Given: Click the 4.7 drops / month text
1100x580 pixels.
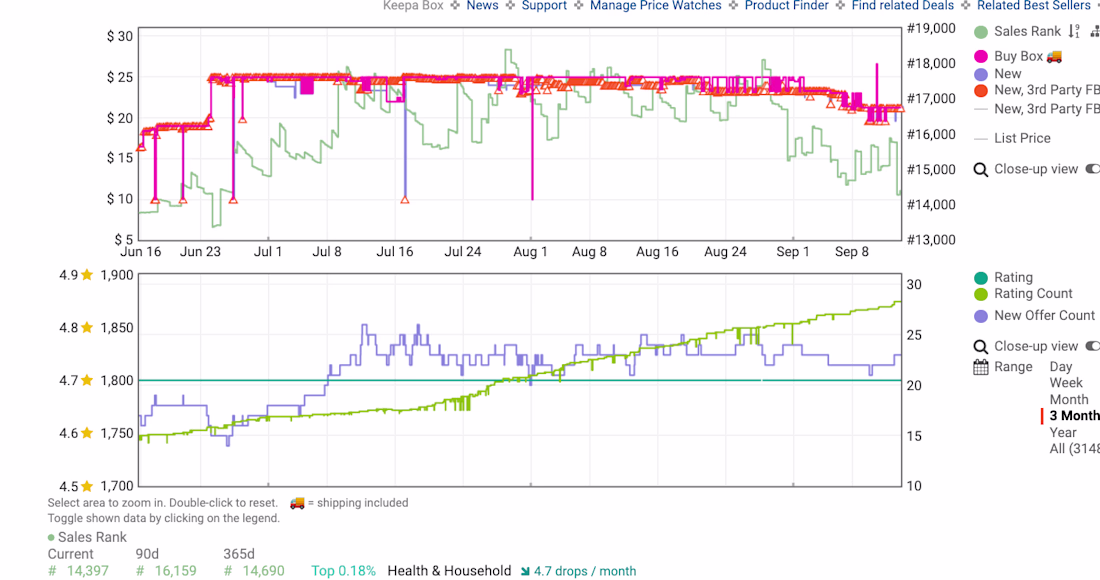Looking at the screenshot, I should pyautogui.click(x=585, y=571).
